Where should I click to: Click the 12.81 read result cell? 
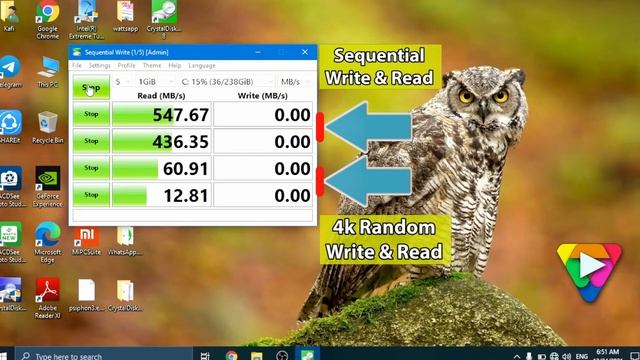[162, 195]
